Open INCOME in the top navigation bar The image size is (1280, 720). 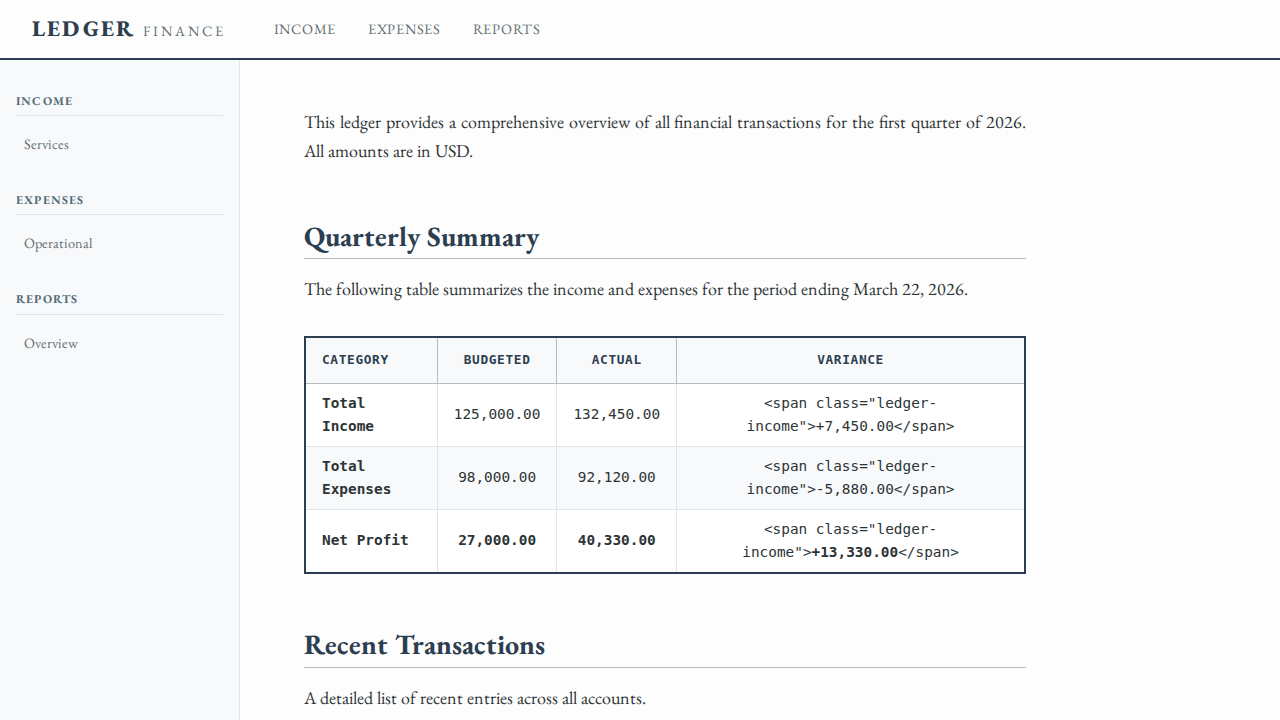305,29
